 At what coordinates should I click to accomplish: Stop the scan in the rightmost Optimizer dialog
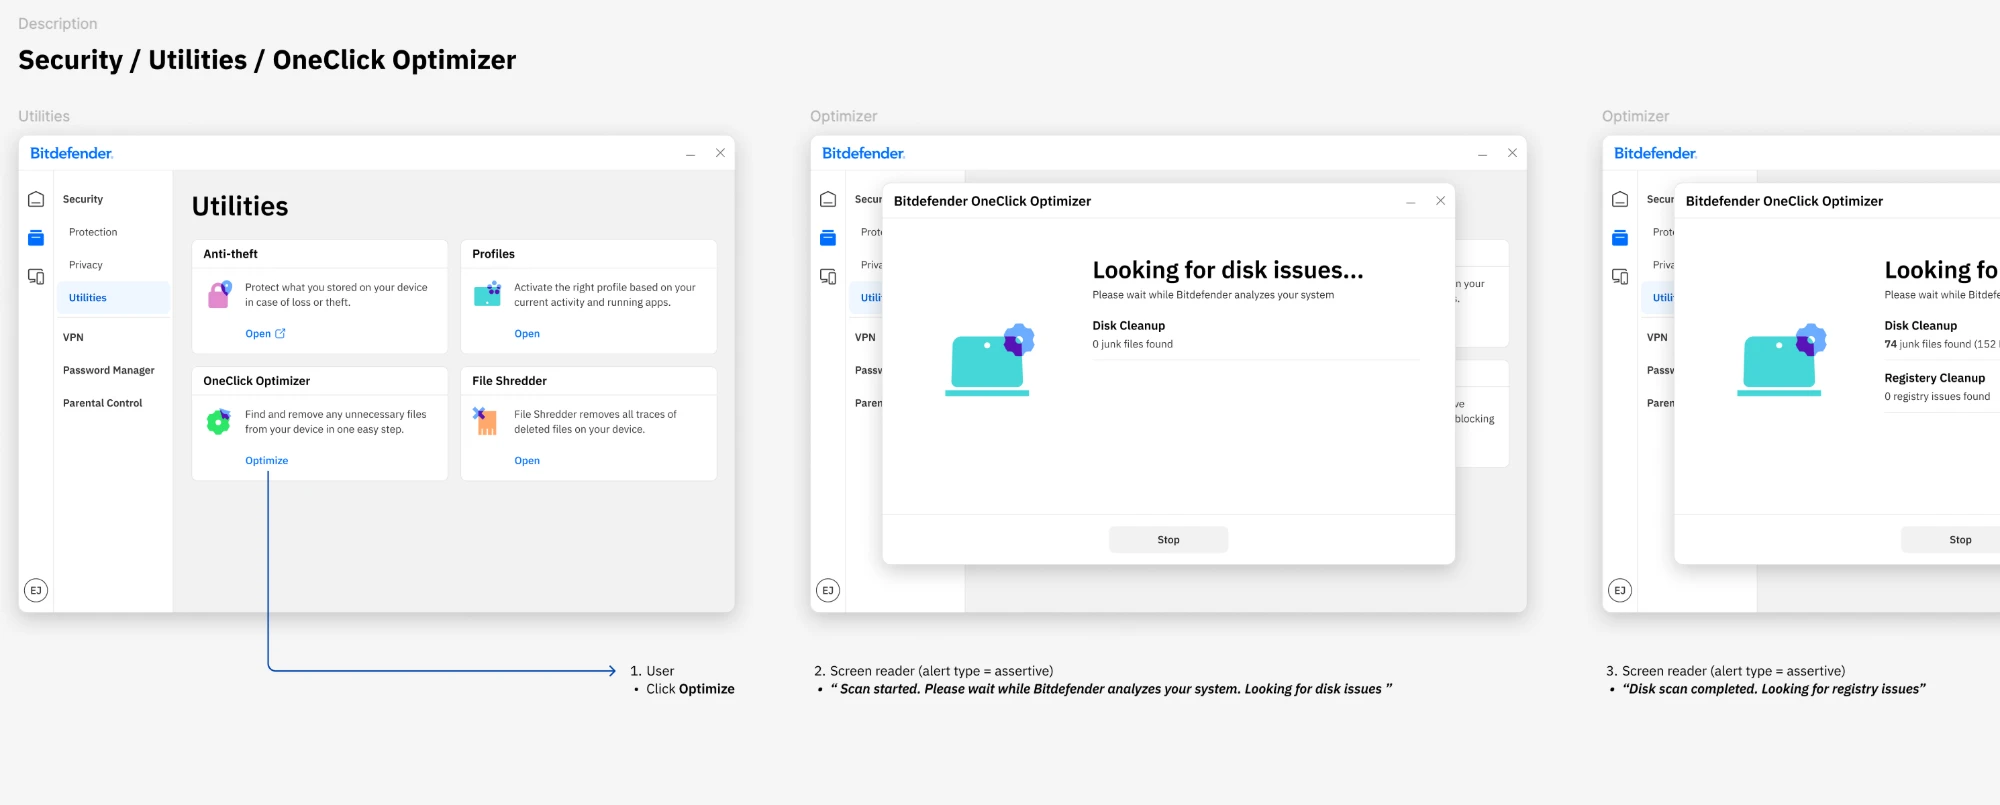click(1960, 540)
